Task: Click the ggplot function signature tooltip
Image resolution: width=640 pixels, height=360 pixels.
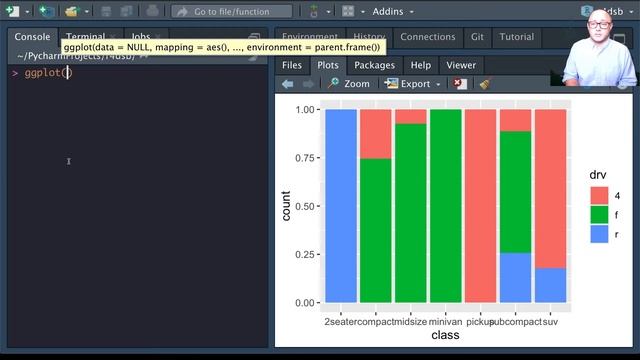Action: (222, 47)
